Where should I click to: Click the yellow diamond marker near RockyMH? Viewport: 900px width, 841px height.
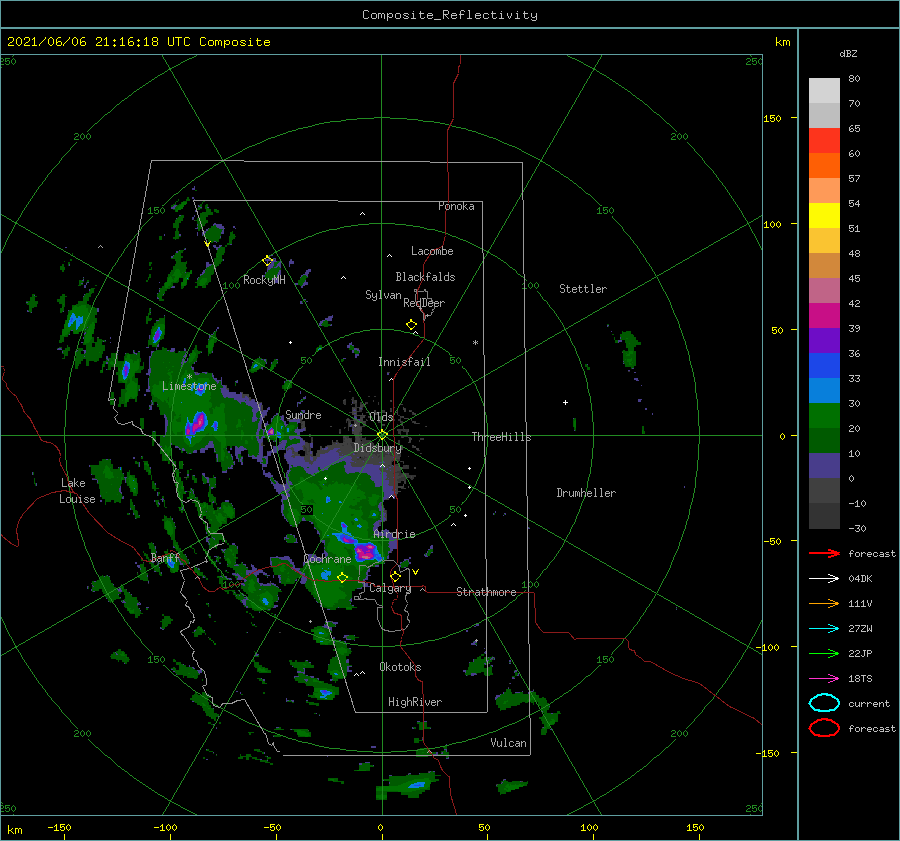click(x=267, y=261)
